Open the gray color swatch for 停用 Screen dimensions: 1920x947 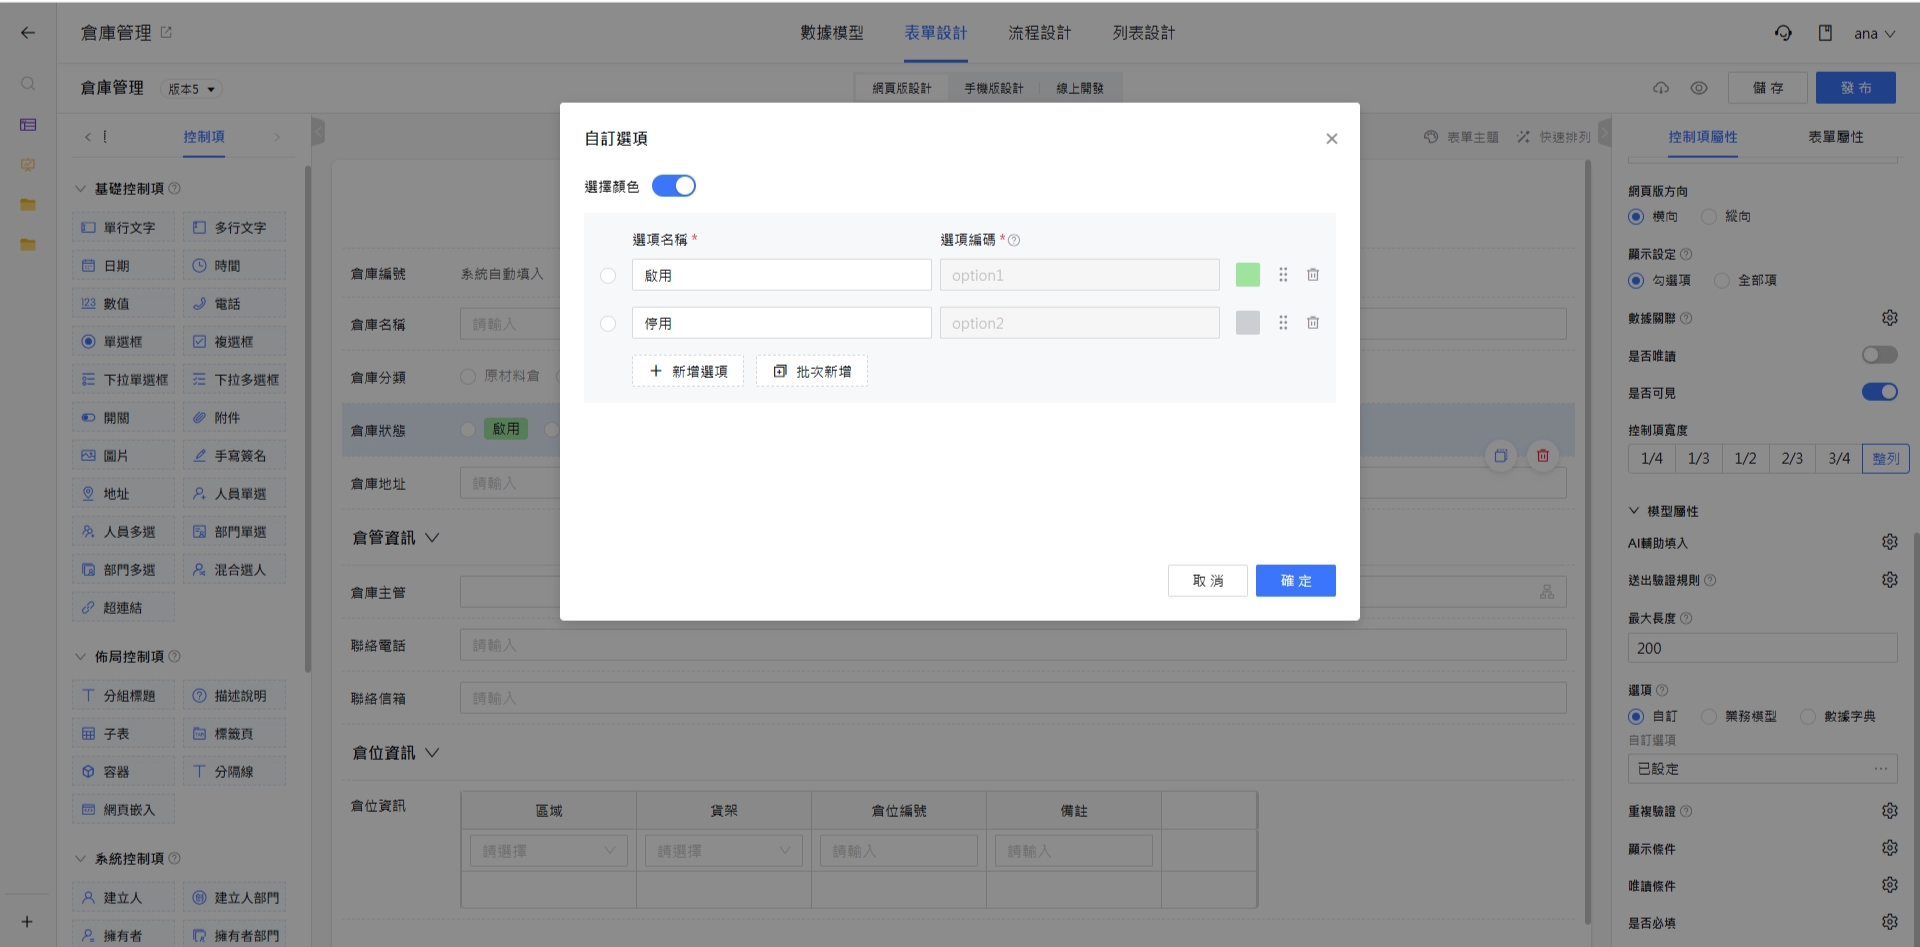coord(1248,323)
